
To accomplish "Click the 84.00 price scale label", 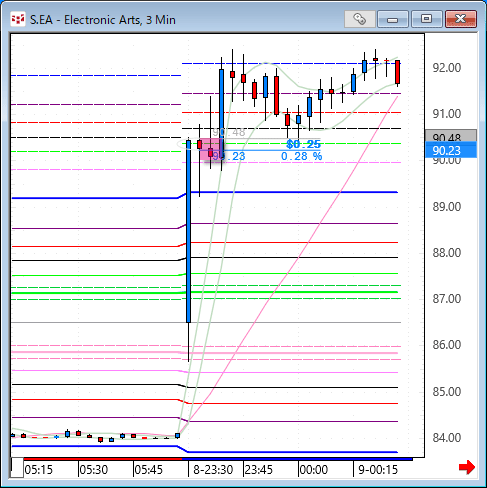I will click(447, 438).
